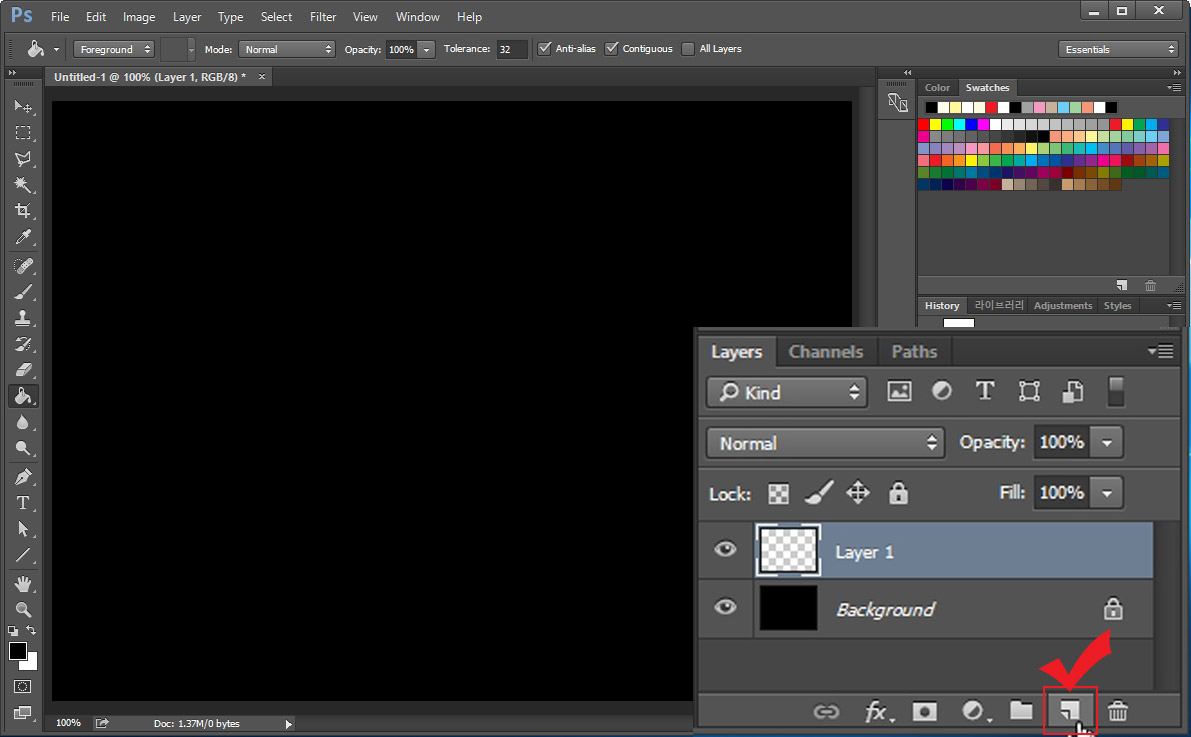The image size is (1191, 737).
Task: Select the Paint Bucket tool
Action: [23, 396]
